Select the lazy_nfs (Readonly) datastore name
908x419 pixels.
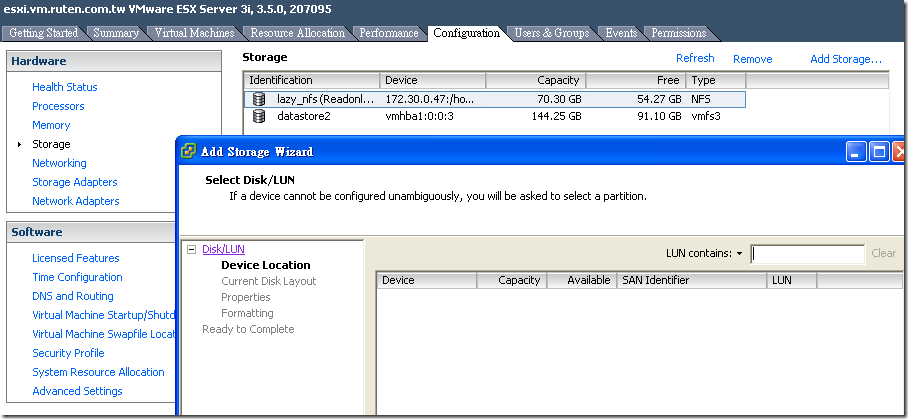[x=327, y=100]
